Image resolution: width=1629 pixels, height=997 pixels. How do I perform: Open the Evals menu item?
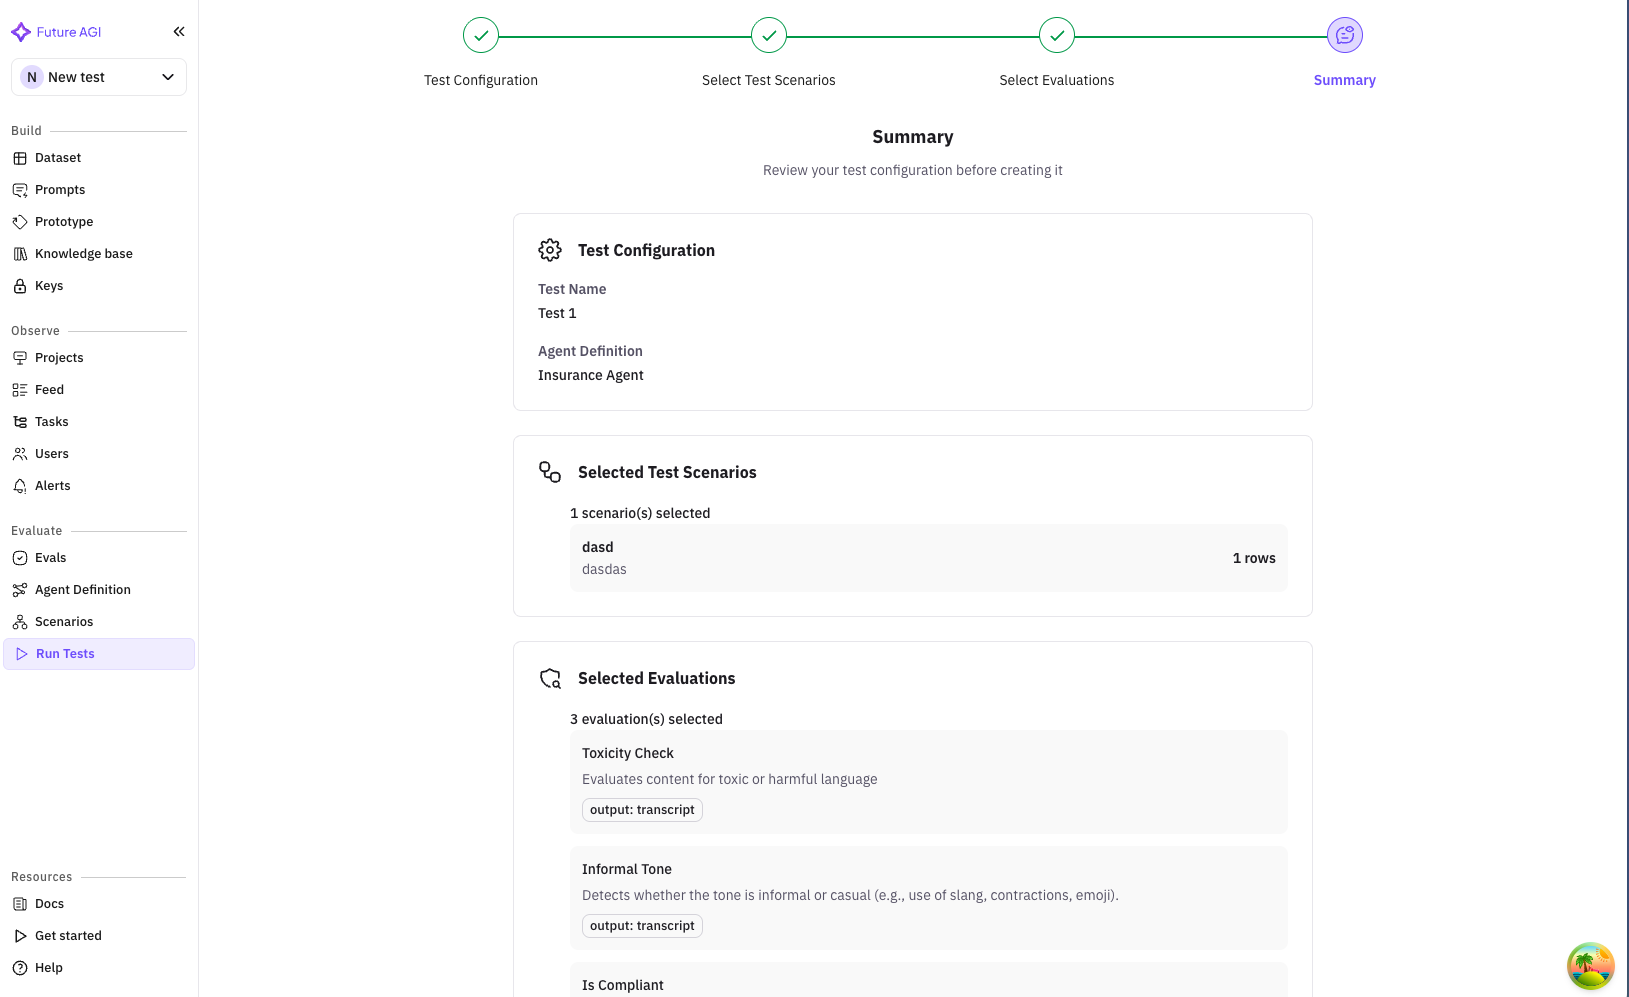pyautogui.click(x=50, y=558)
